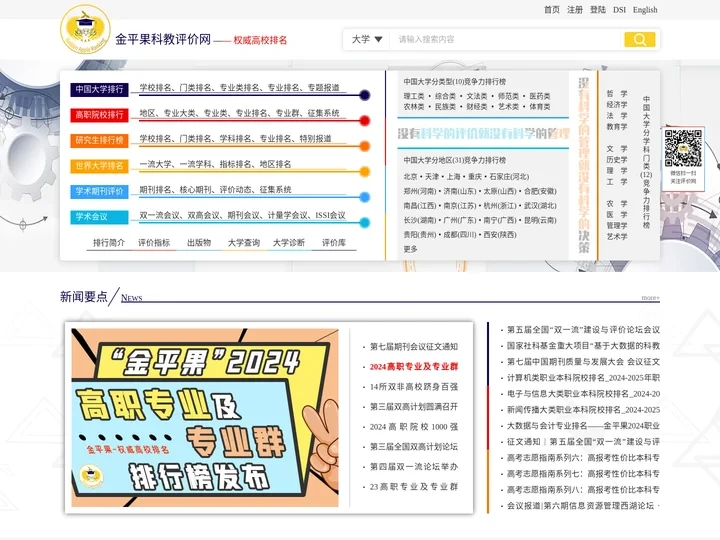Open the 注册 link
The height and width of the screenshot is (540, 720).
[574, 10]
